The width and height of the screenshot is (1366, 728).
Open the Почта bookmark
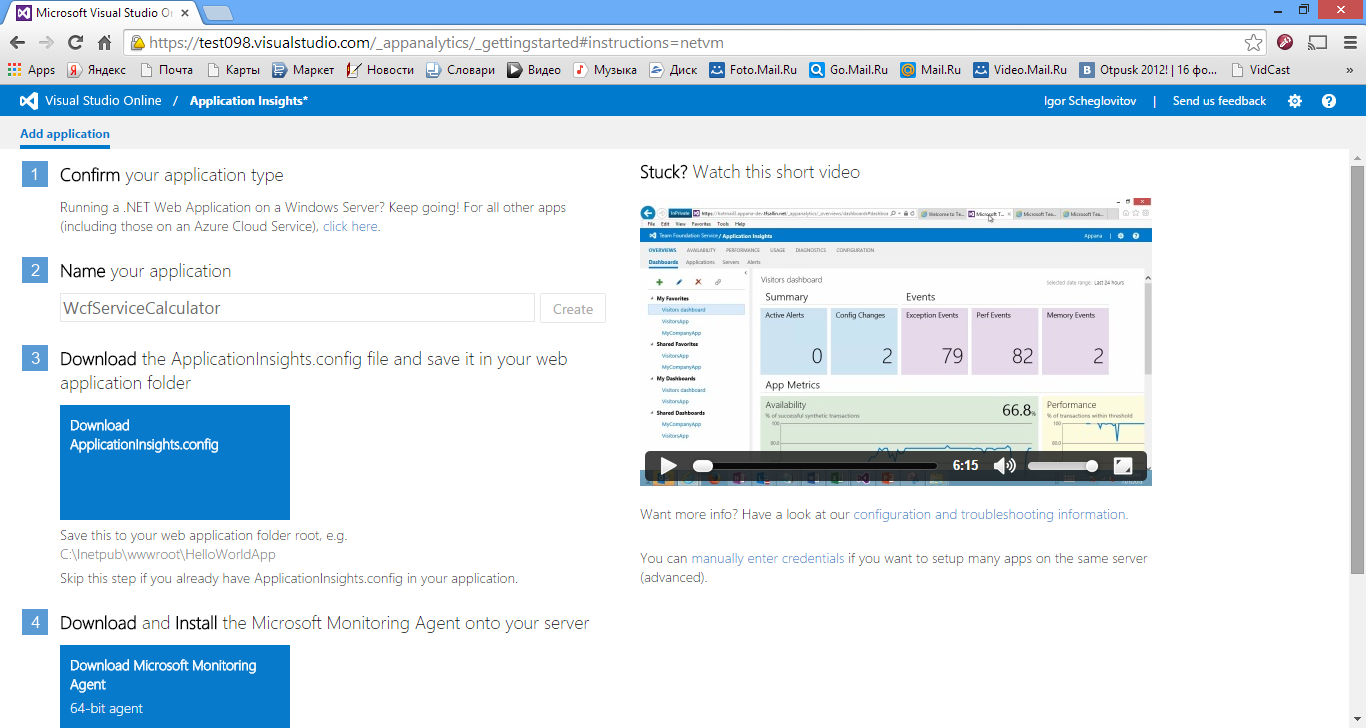click(x=166, y=70)
